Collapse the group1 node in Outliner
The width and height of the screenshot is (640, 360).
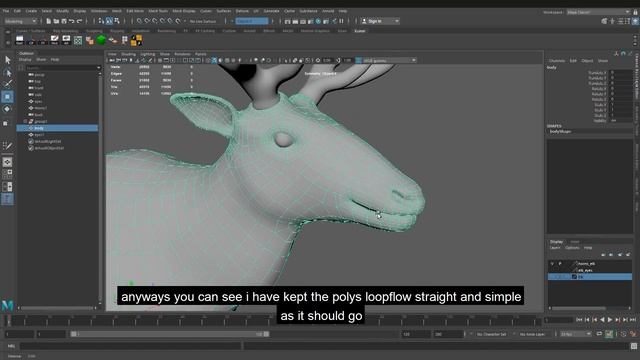coord(25,121)
